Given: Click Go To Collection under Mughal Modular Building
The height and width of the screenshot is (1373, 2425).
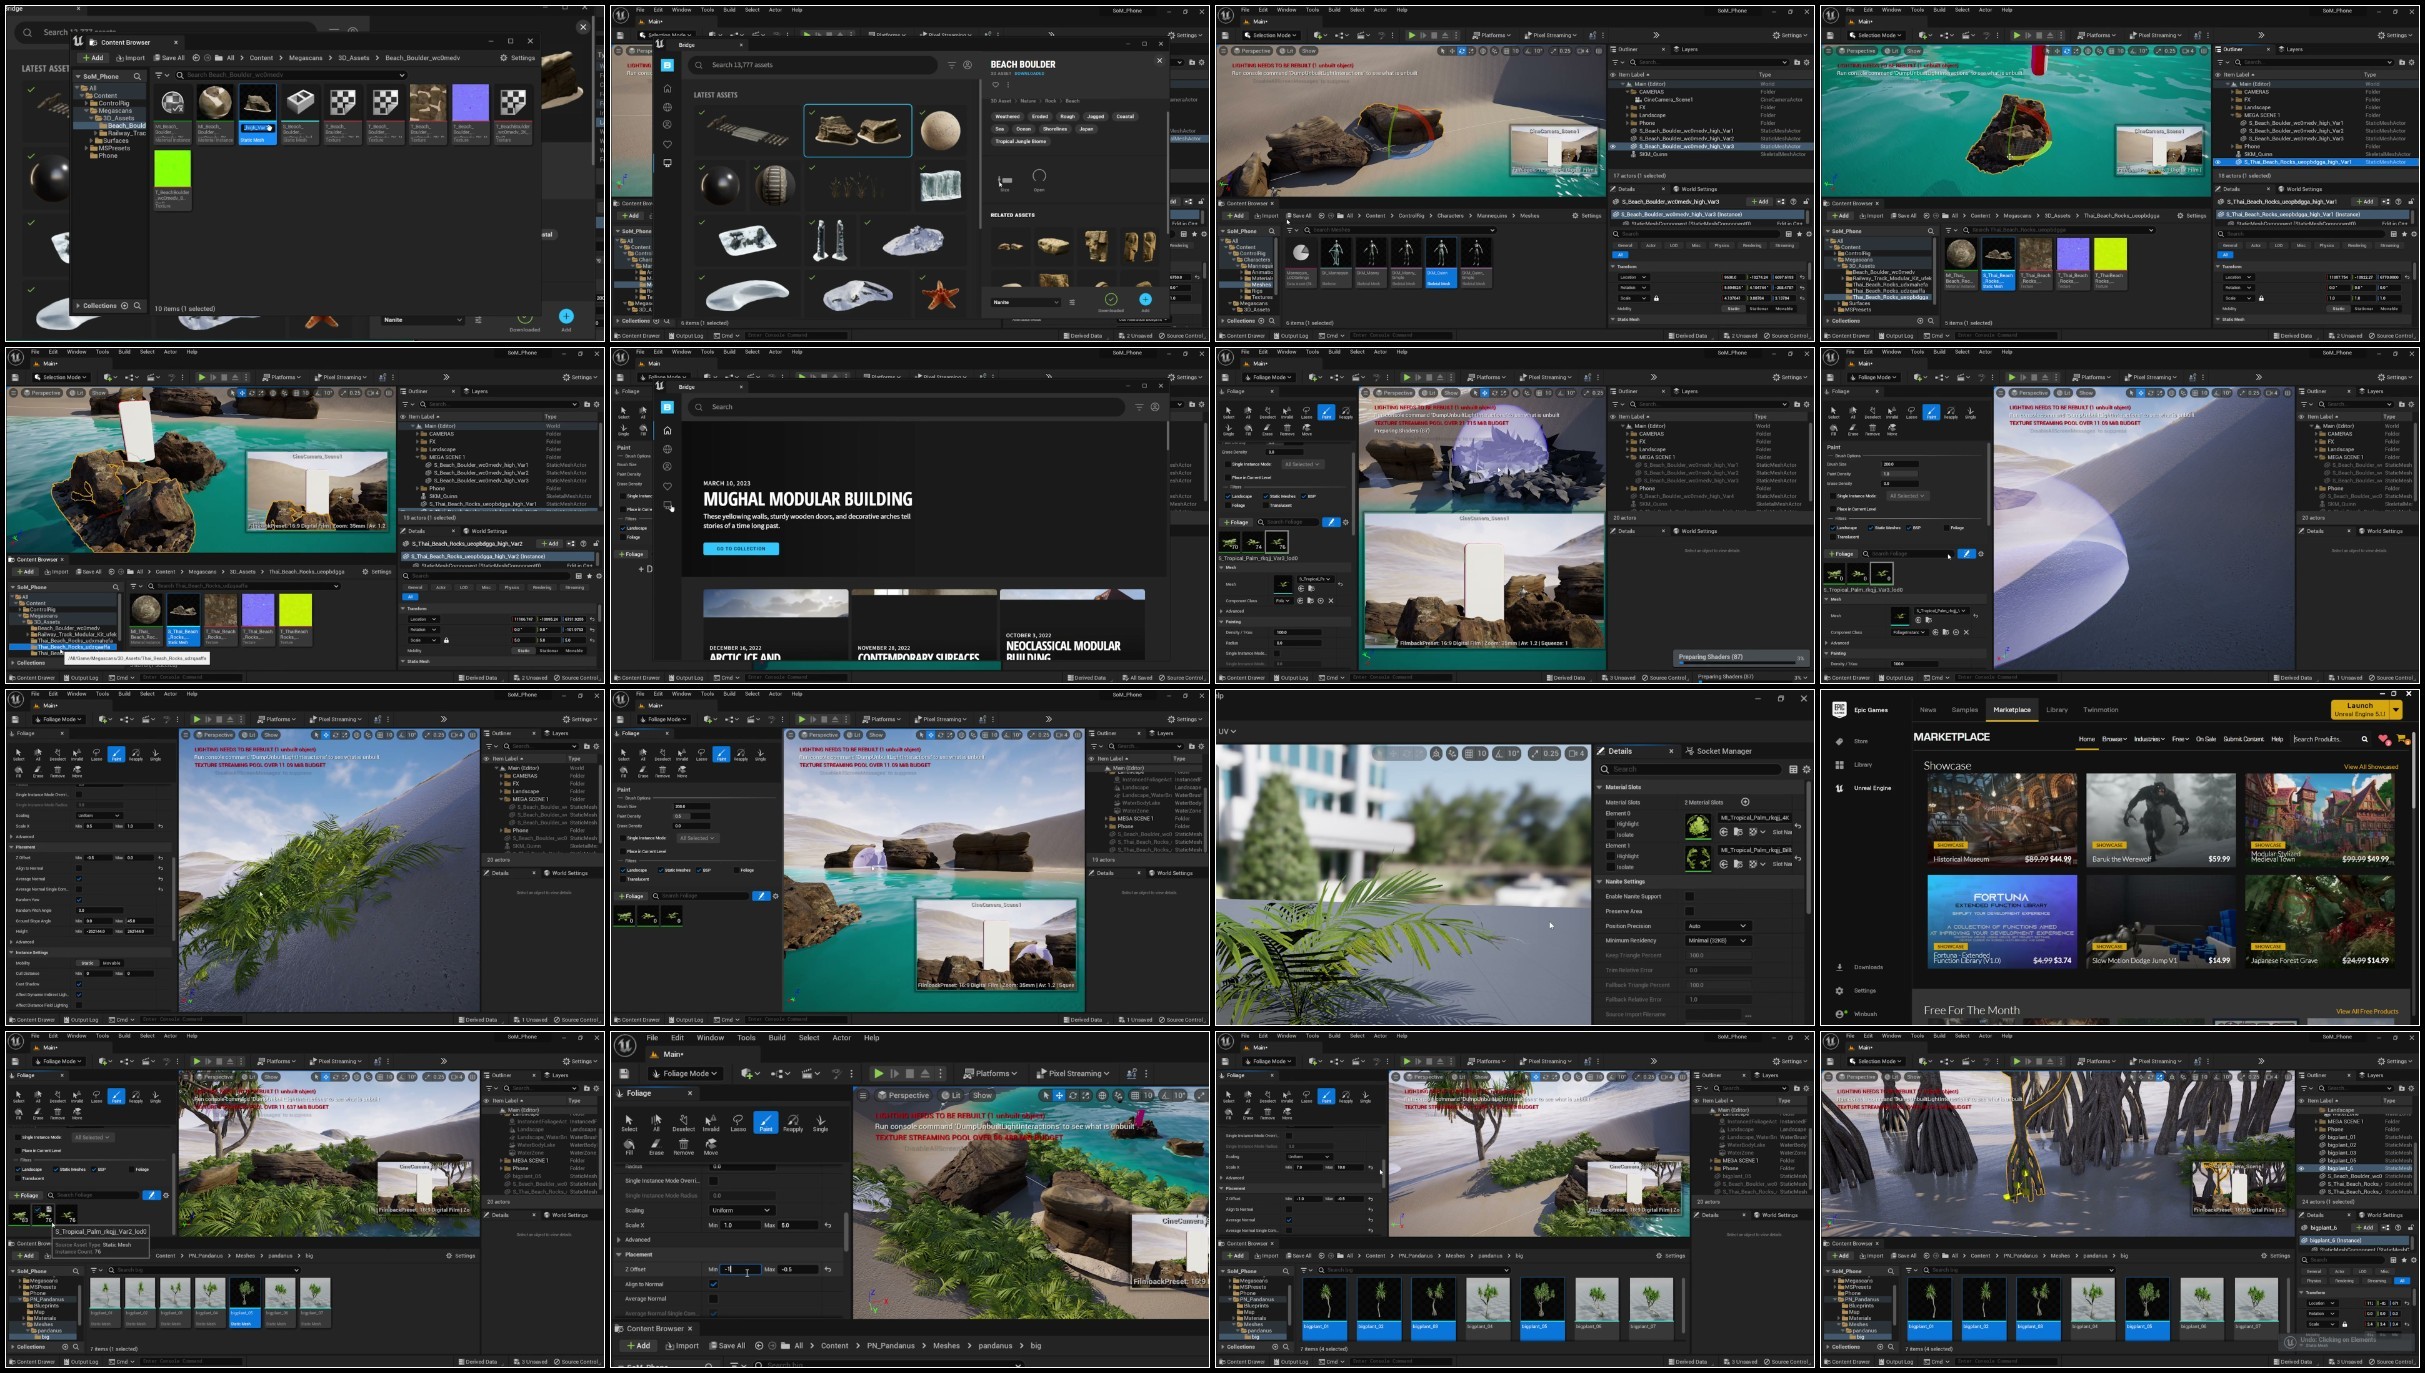Looking at the screenshot, I should [740, 548].
